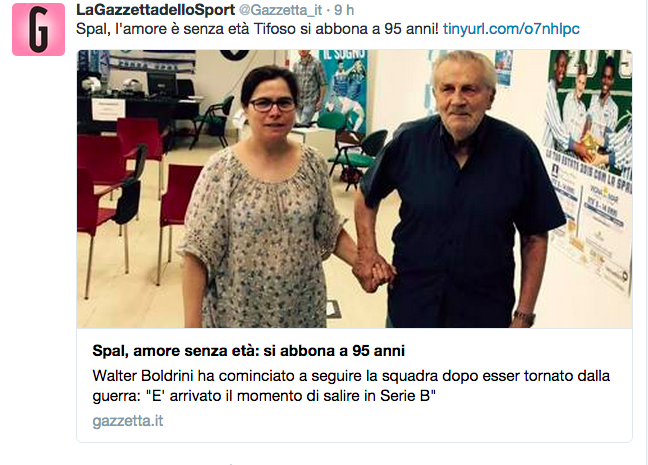Open the card headline Spal, amore senza età
This screenshot has height=465, width=648.
(x=248, y=351)
